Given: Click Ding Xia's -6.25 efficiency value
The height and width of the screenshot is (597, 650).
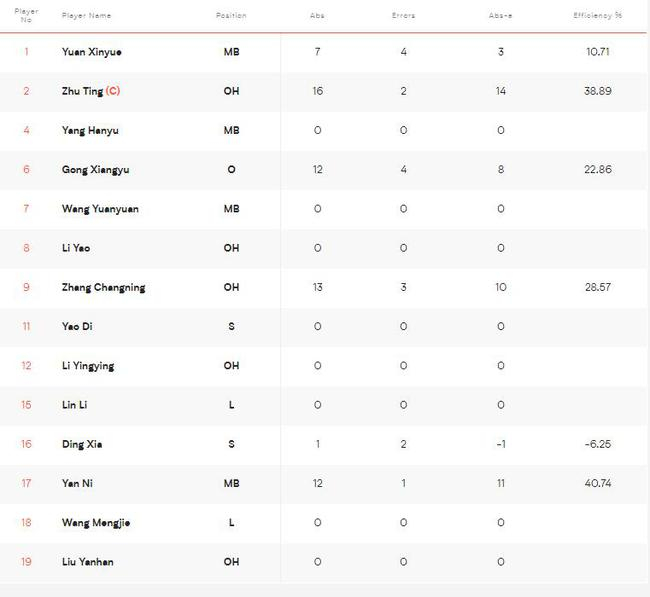Looking at the screenshot, I should pyautogui.click(x=598, y=444).
